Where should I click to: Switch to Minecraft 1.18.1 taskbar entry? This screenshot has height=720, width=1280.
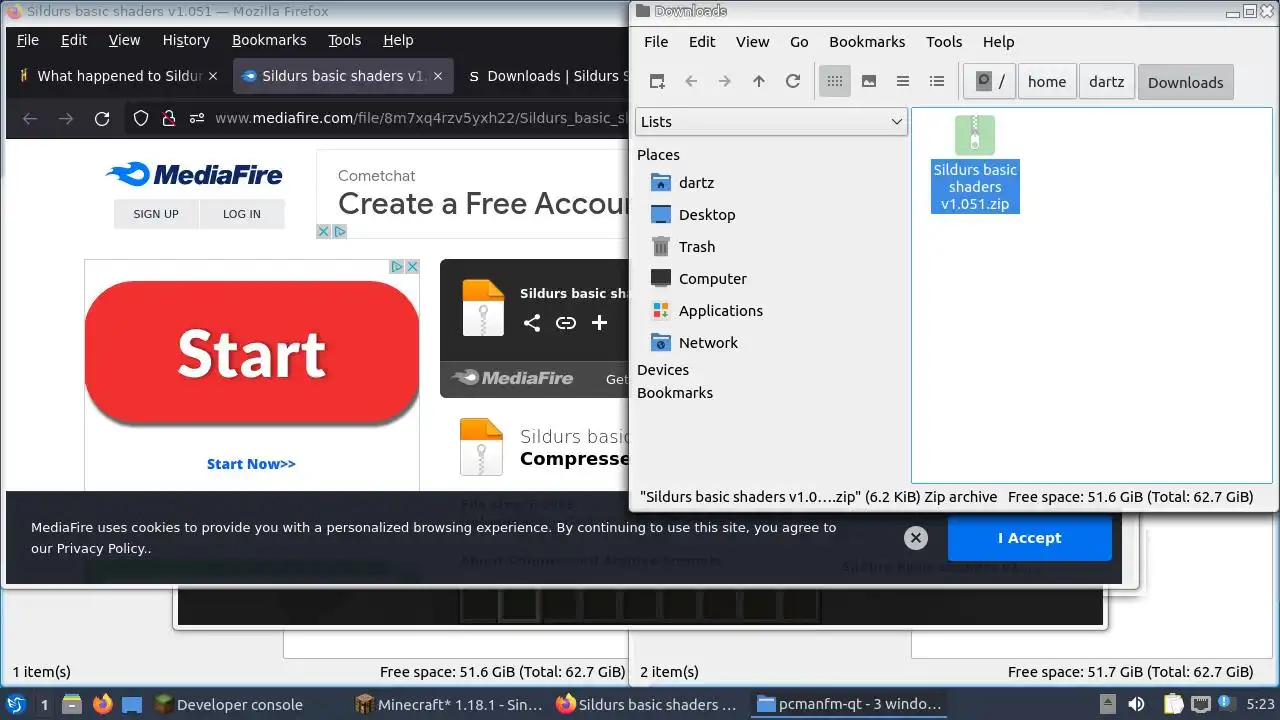(449, 704)
